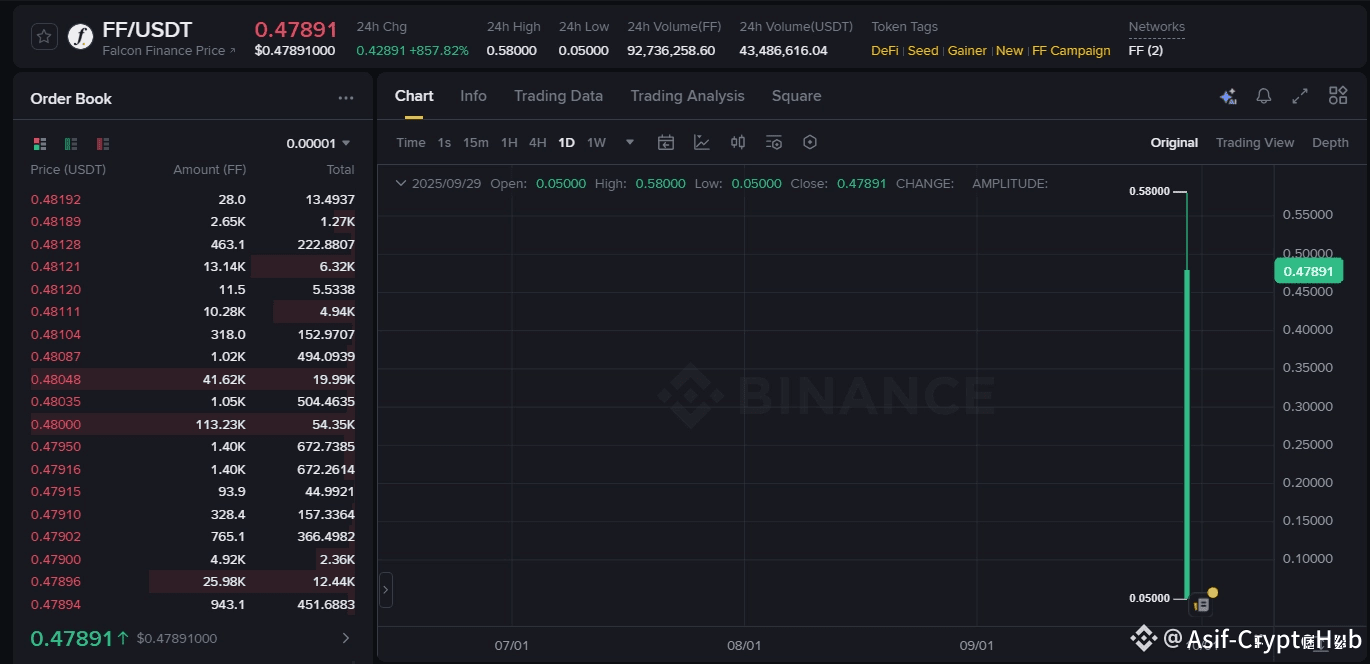1370x664 pixels.
Task: Open the go-to-date calendar icon
Action: coord(666,142)
